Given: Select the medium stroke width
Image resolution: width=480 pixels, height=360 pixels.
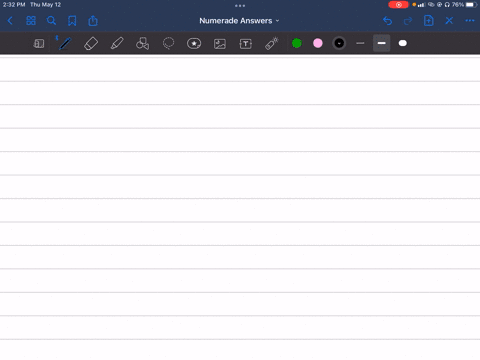Looking at the screenshot, I should click(x=382, y=43).
